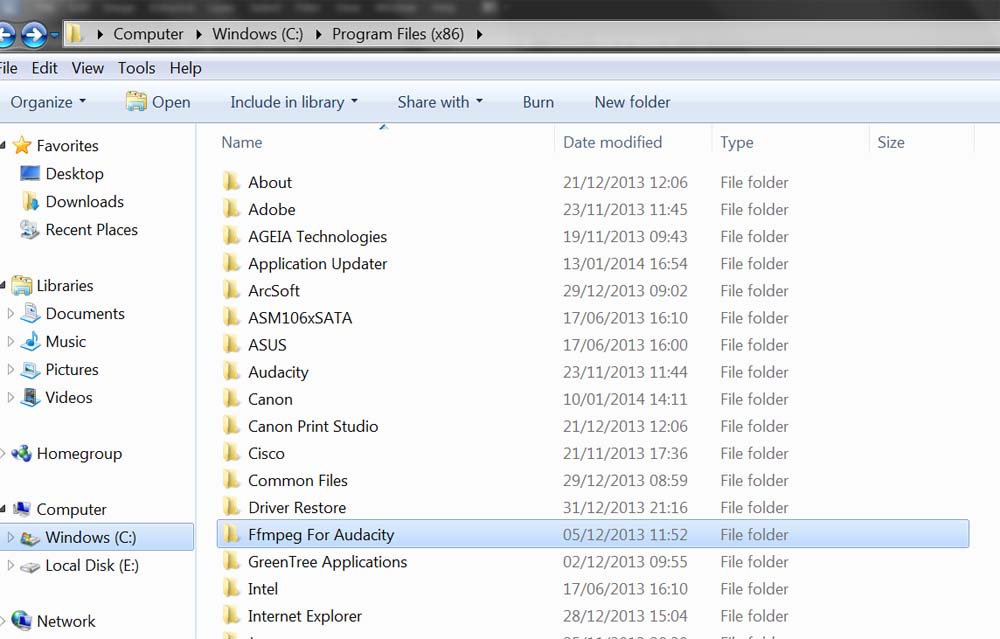Open the Help menu
Screen dimensions: 1000x639
pos(186,68)
